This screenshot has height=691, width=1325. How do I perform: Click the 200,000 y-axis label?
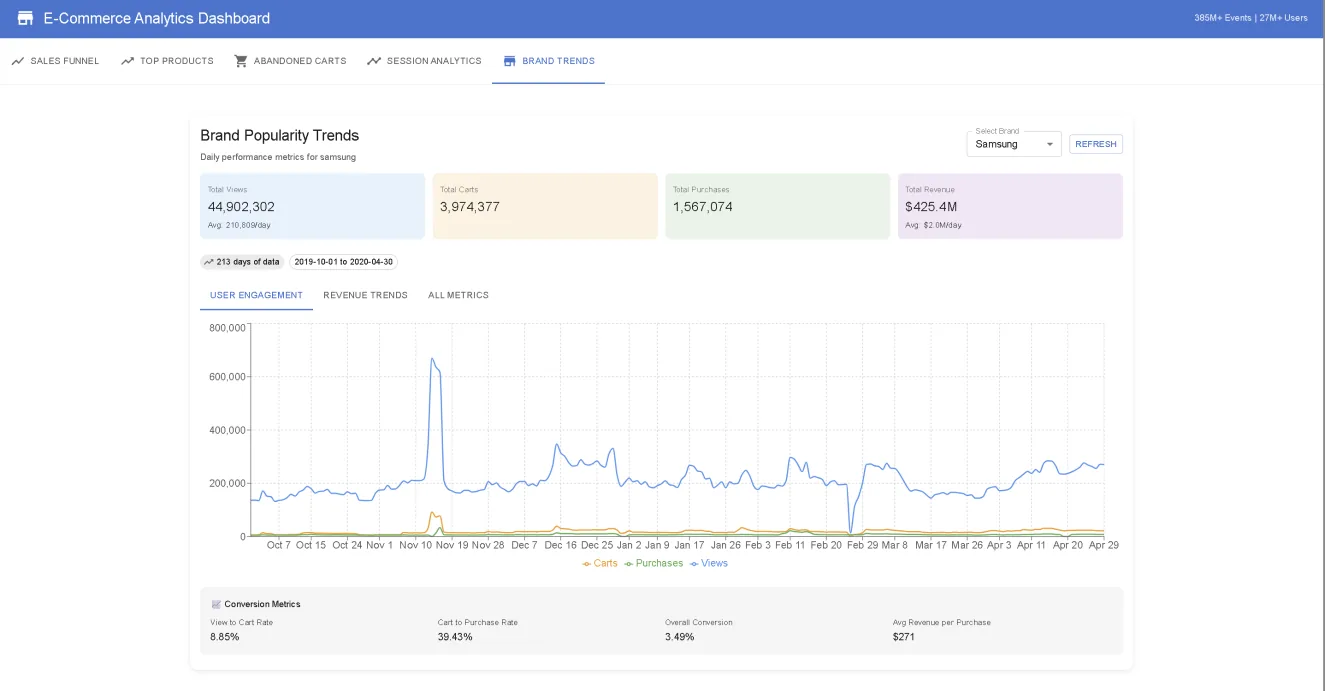pos(227,483)
